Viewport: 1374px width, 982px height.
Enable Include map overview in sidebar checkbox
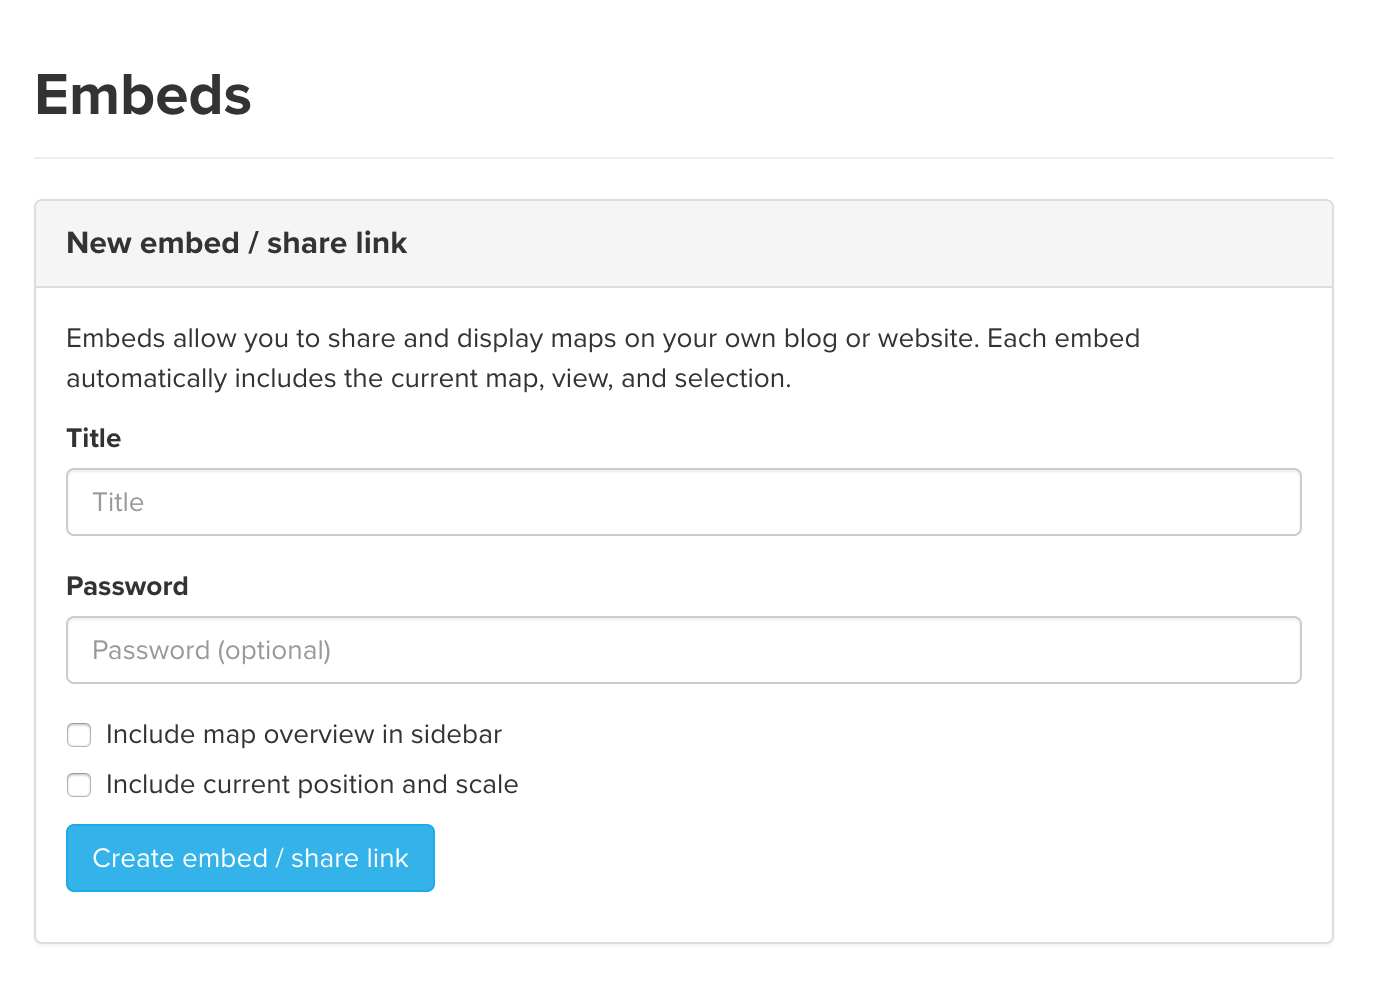79,735
